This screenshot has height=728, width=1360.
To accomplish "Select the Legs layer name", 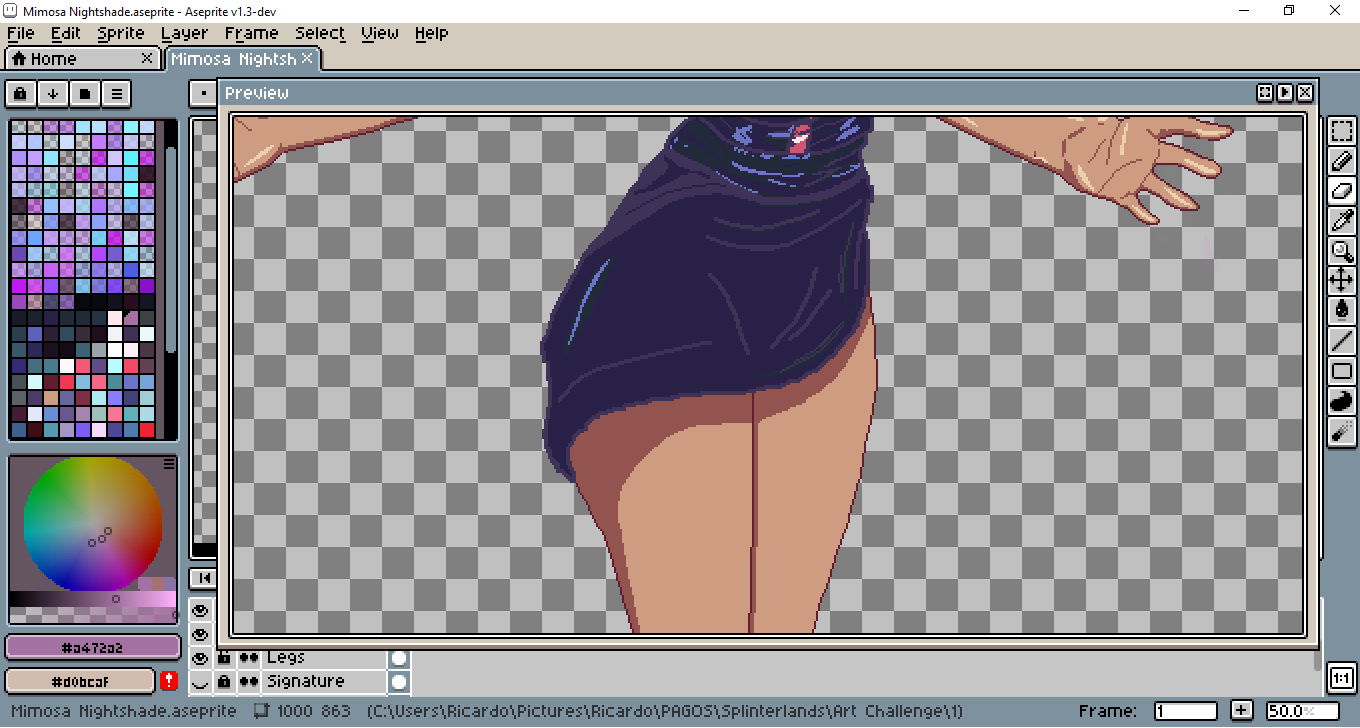I will pos(286,658).
